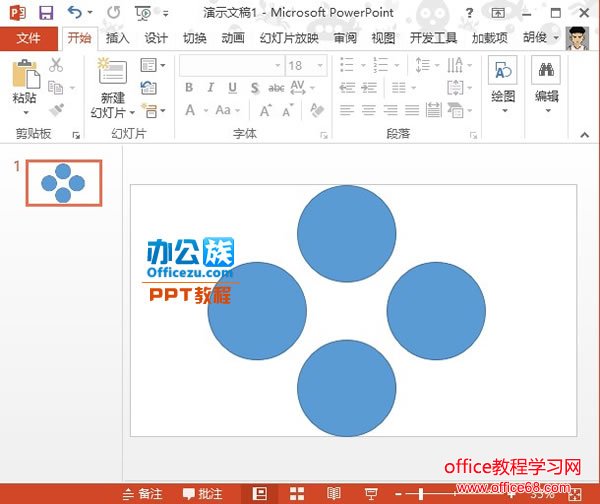Screen dimensions: 600x504
Task: Click the Line Spacing icon
Action: [x=423, y=65]
